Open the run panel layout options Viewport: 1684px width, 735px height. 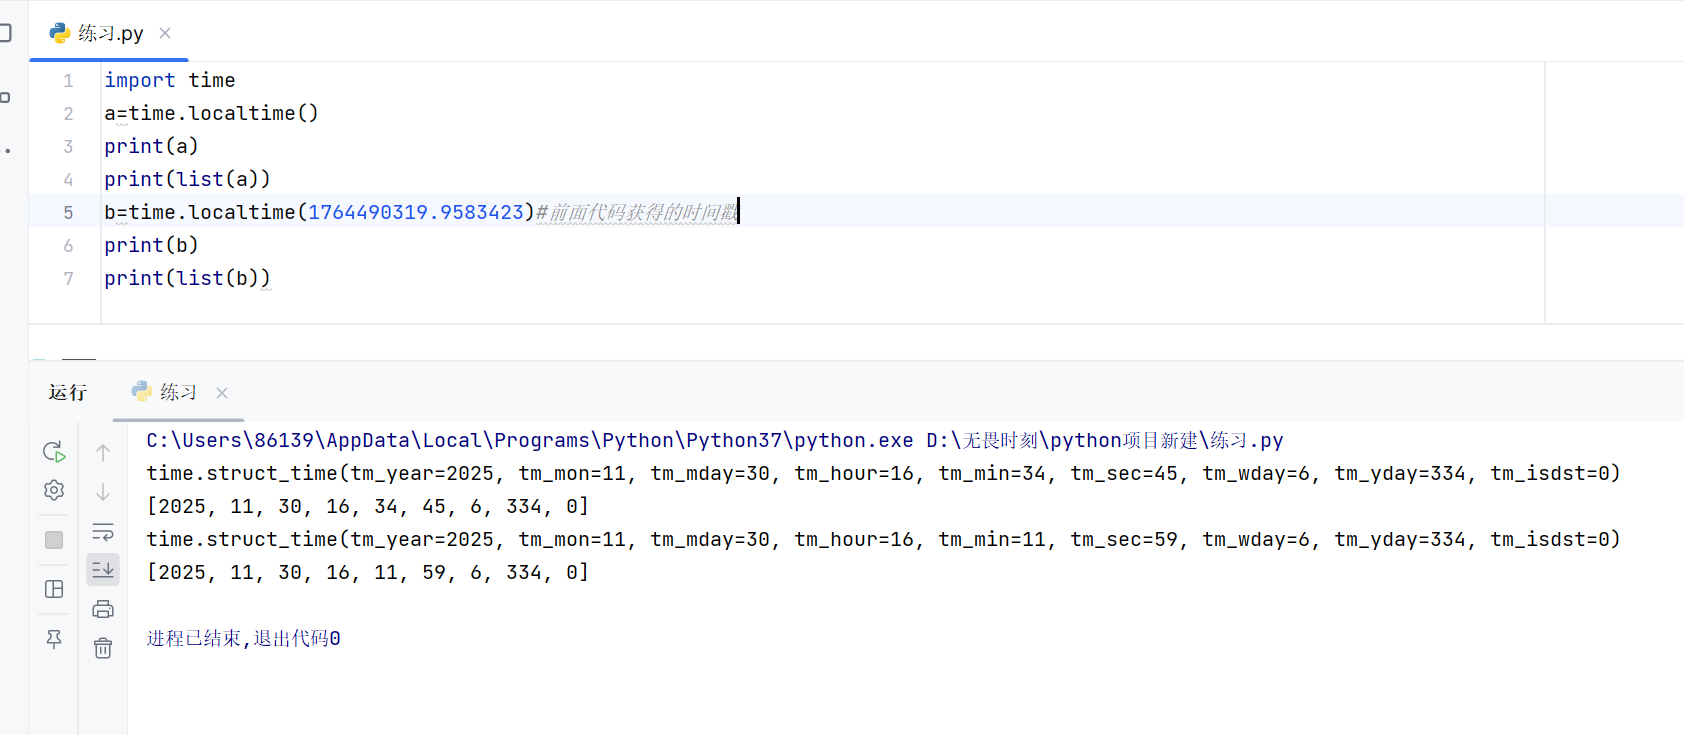click(x=54, y=589)
